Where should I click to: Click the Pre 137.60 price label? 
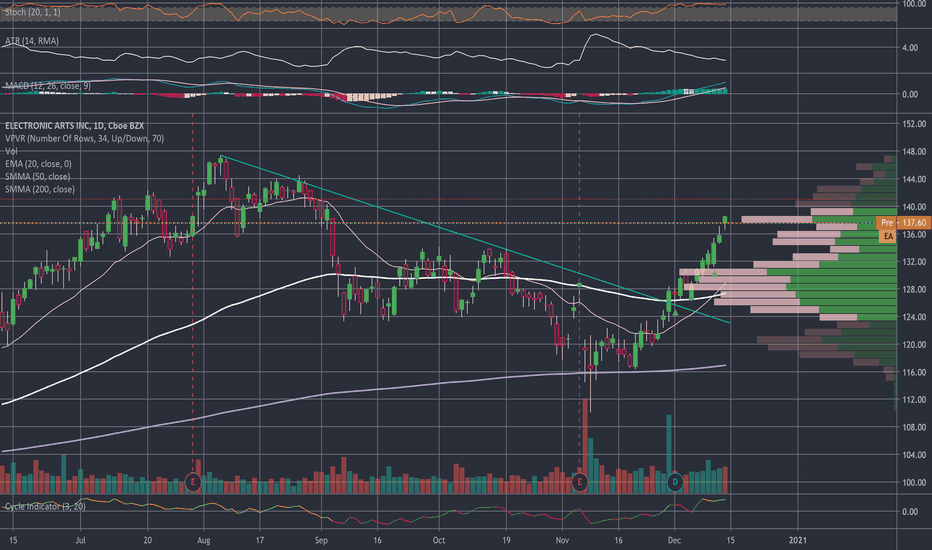click(903, 222)
